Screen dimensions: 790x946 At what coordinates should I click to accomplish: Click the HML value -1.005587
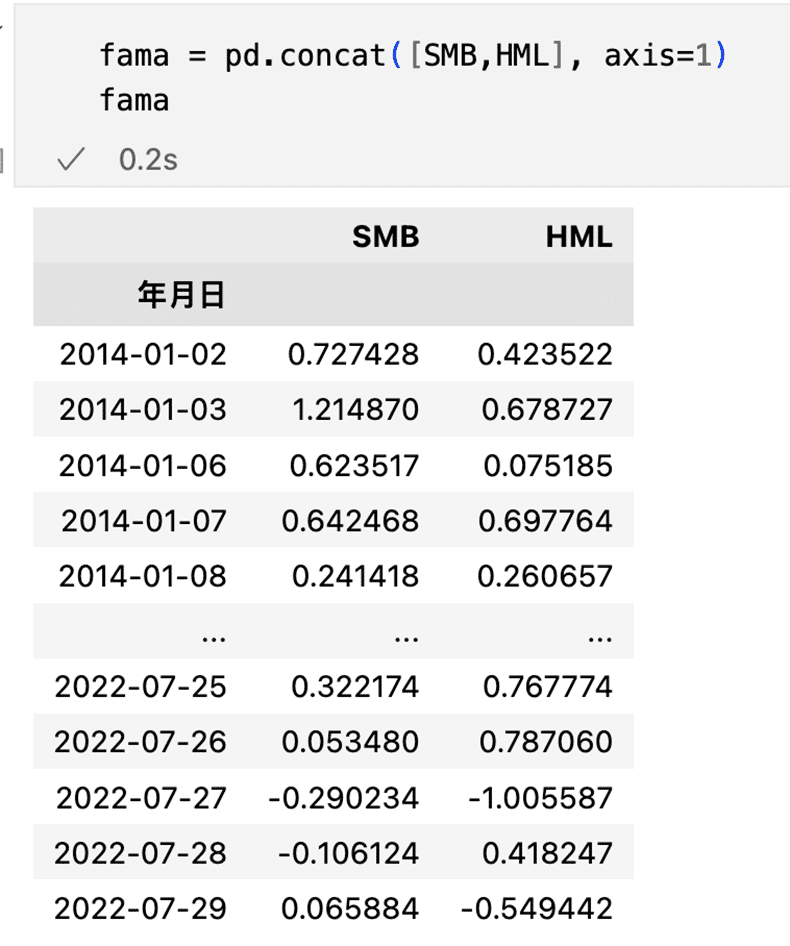tap(536, 798)
